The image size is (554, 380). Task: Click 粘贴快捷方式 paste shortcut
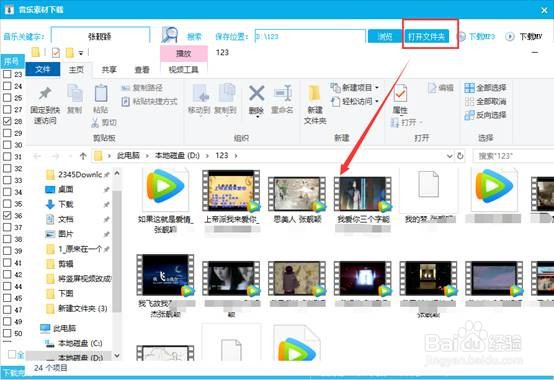(149, 102)
